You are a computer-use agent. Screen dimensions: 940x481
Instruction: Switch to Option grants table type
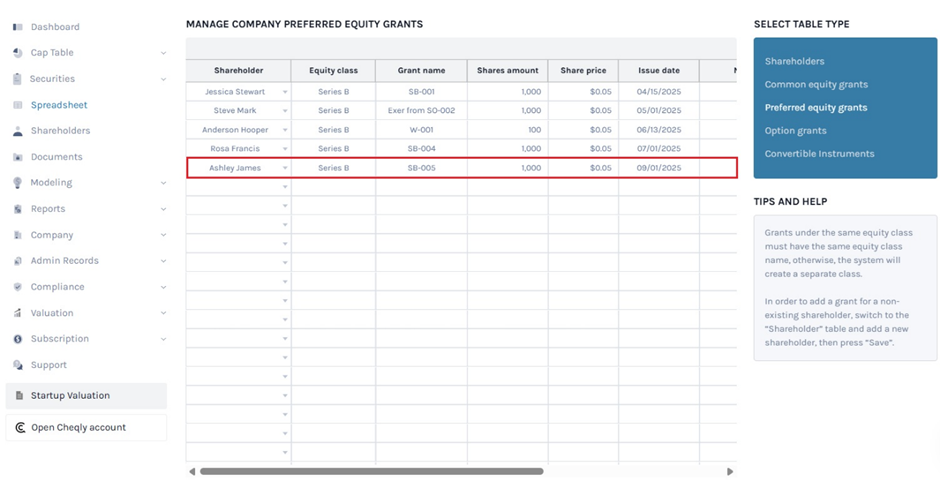point(795,131)
